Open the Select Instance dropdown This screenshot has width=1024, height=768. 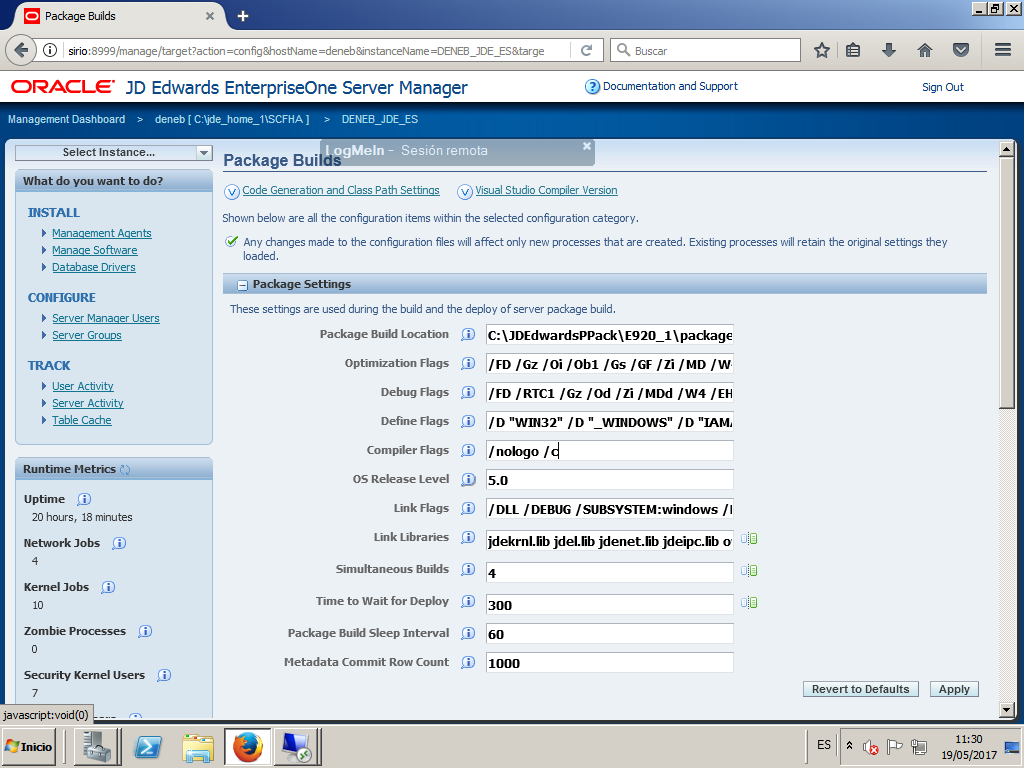[x=114, y=152]
